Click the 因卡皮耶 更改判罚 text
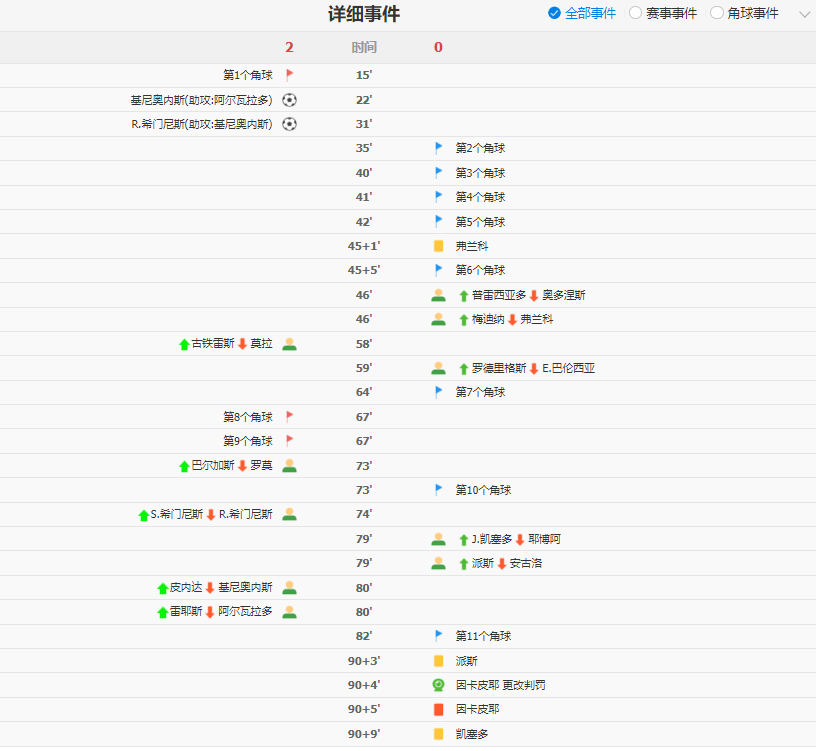816x751 pixels. point(501,685)
